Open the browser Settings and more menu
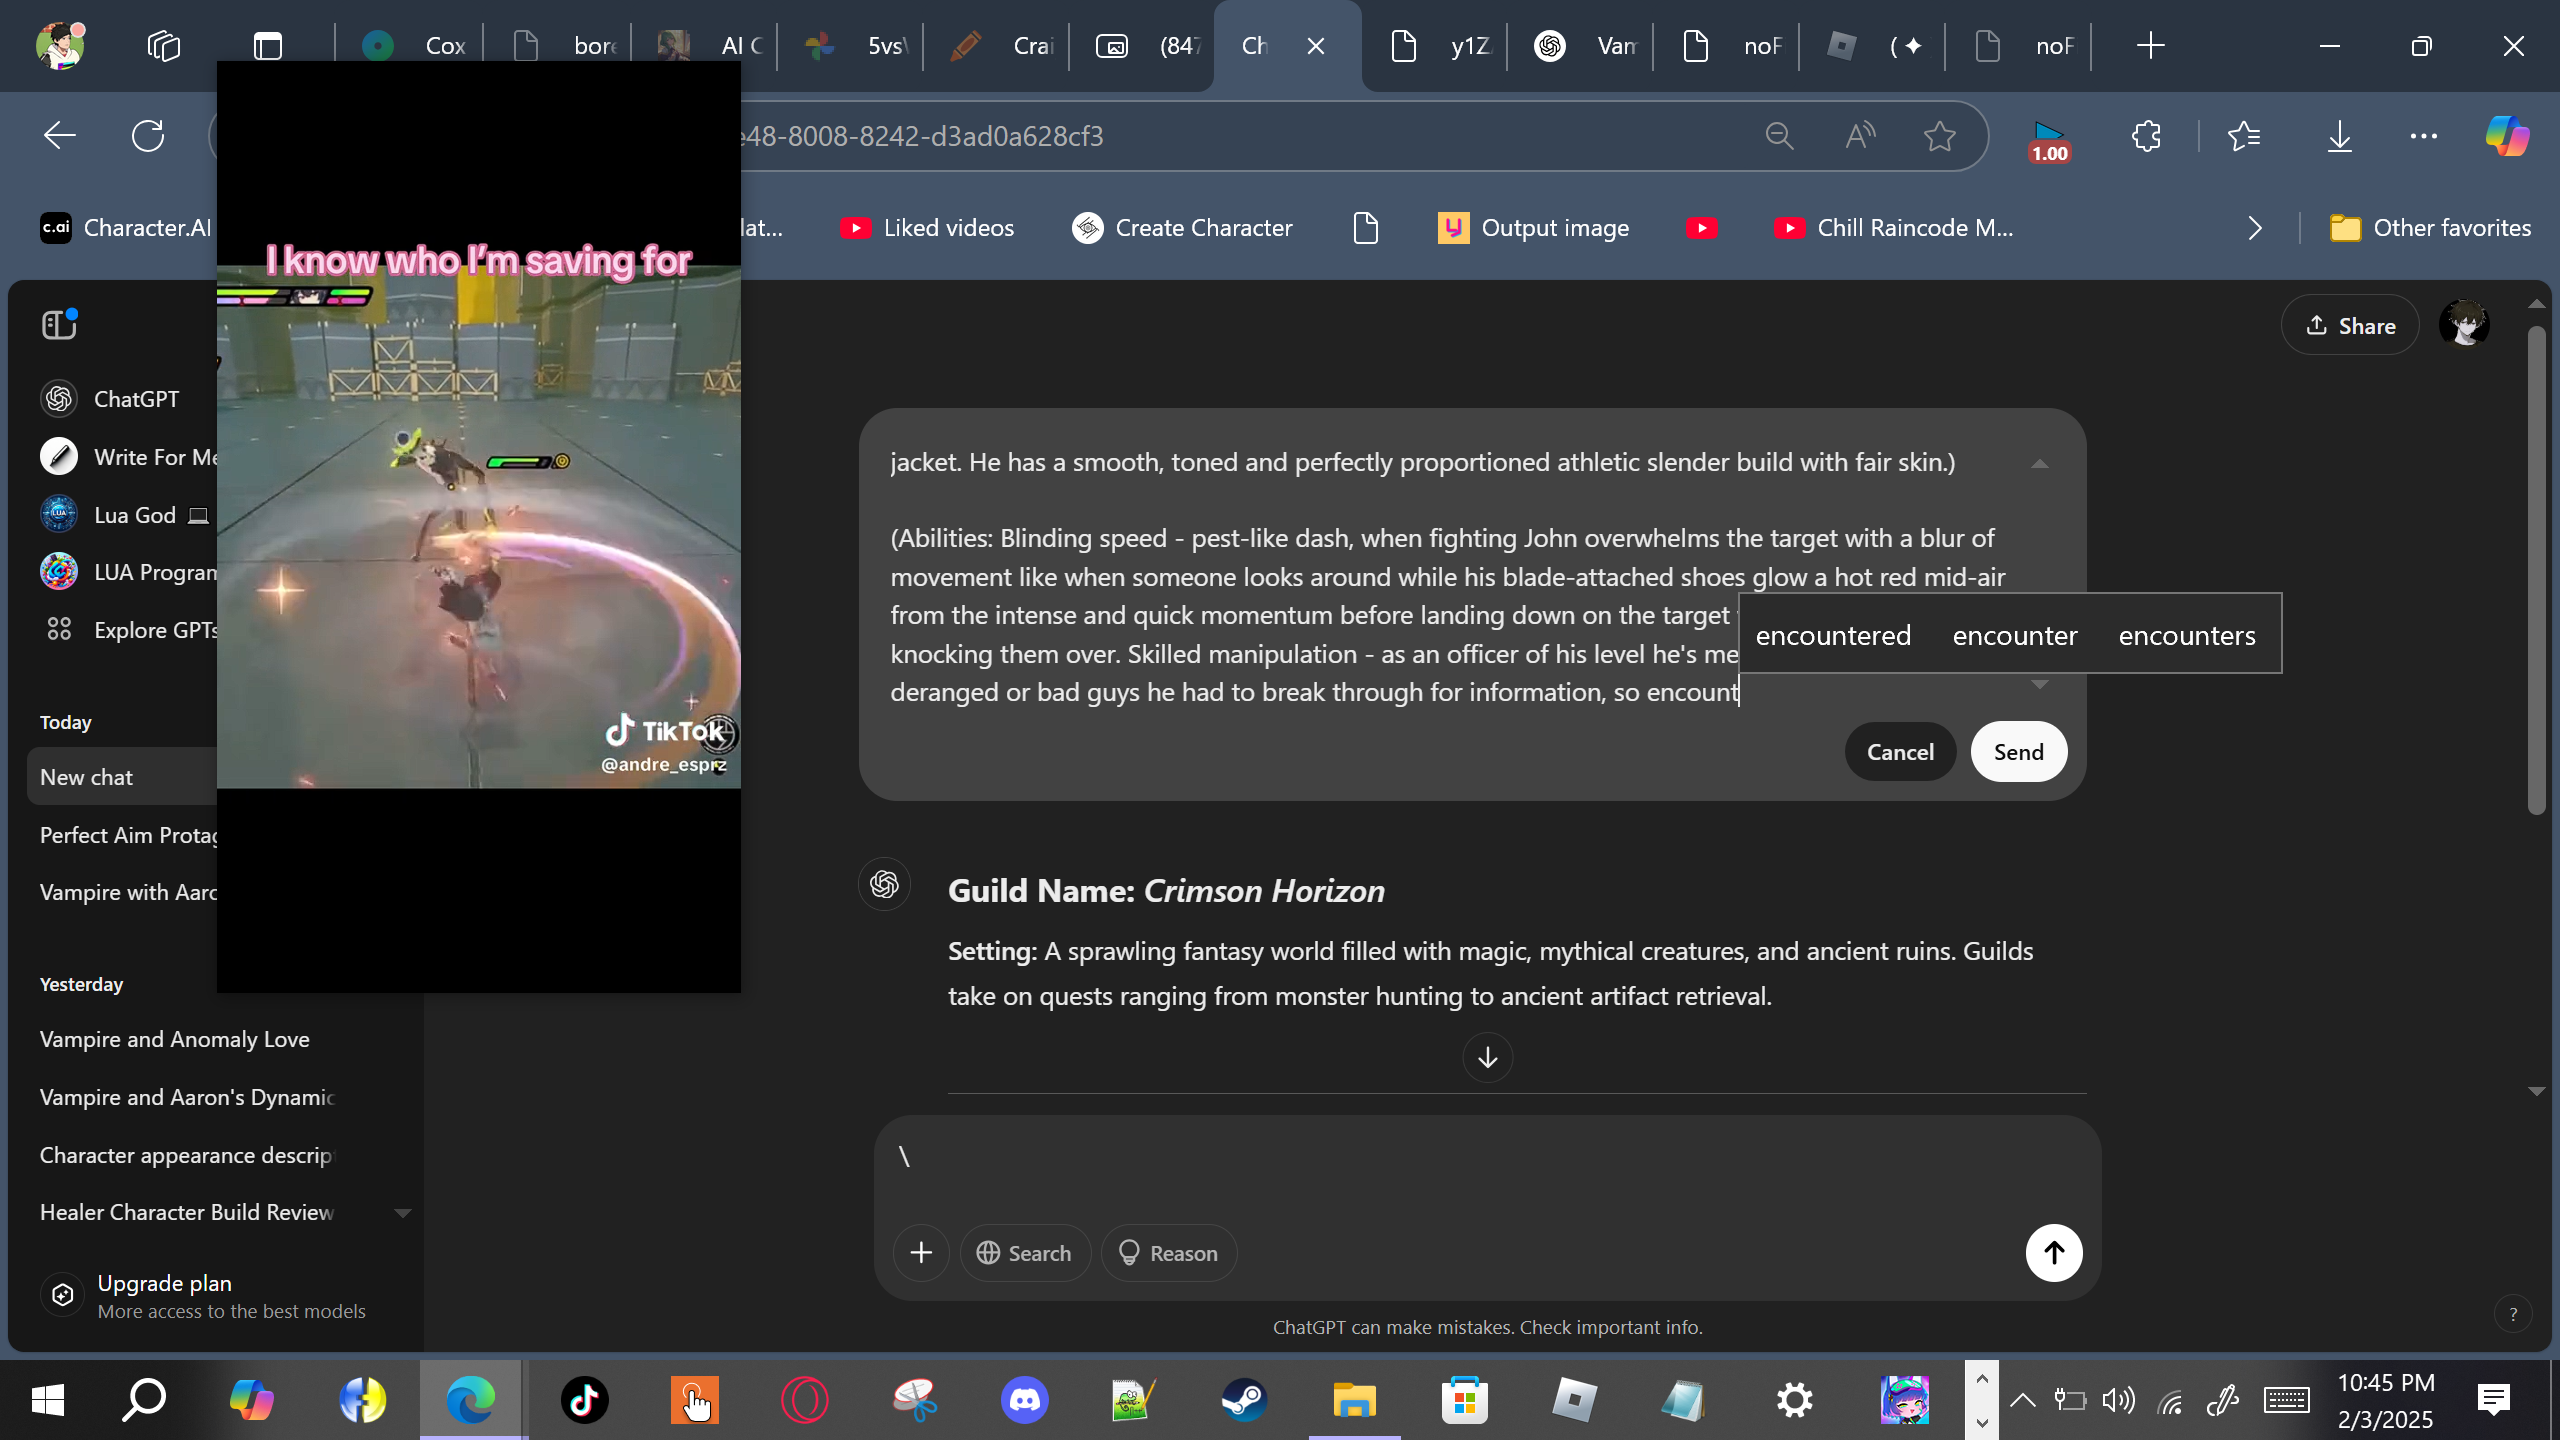Image resolution: width=2560 pixels, height=1440 pixels. point(2424,136)
